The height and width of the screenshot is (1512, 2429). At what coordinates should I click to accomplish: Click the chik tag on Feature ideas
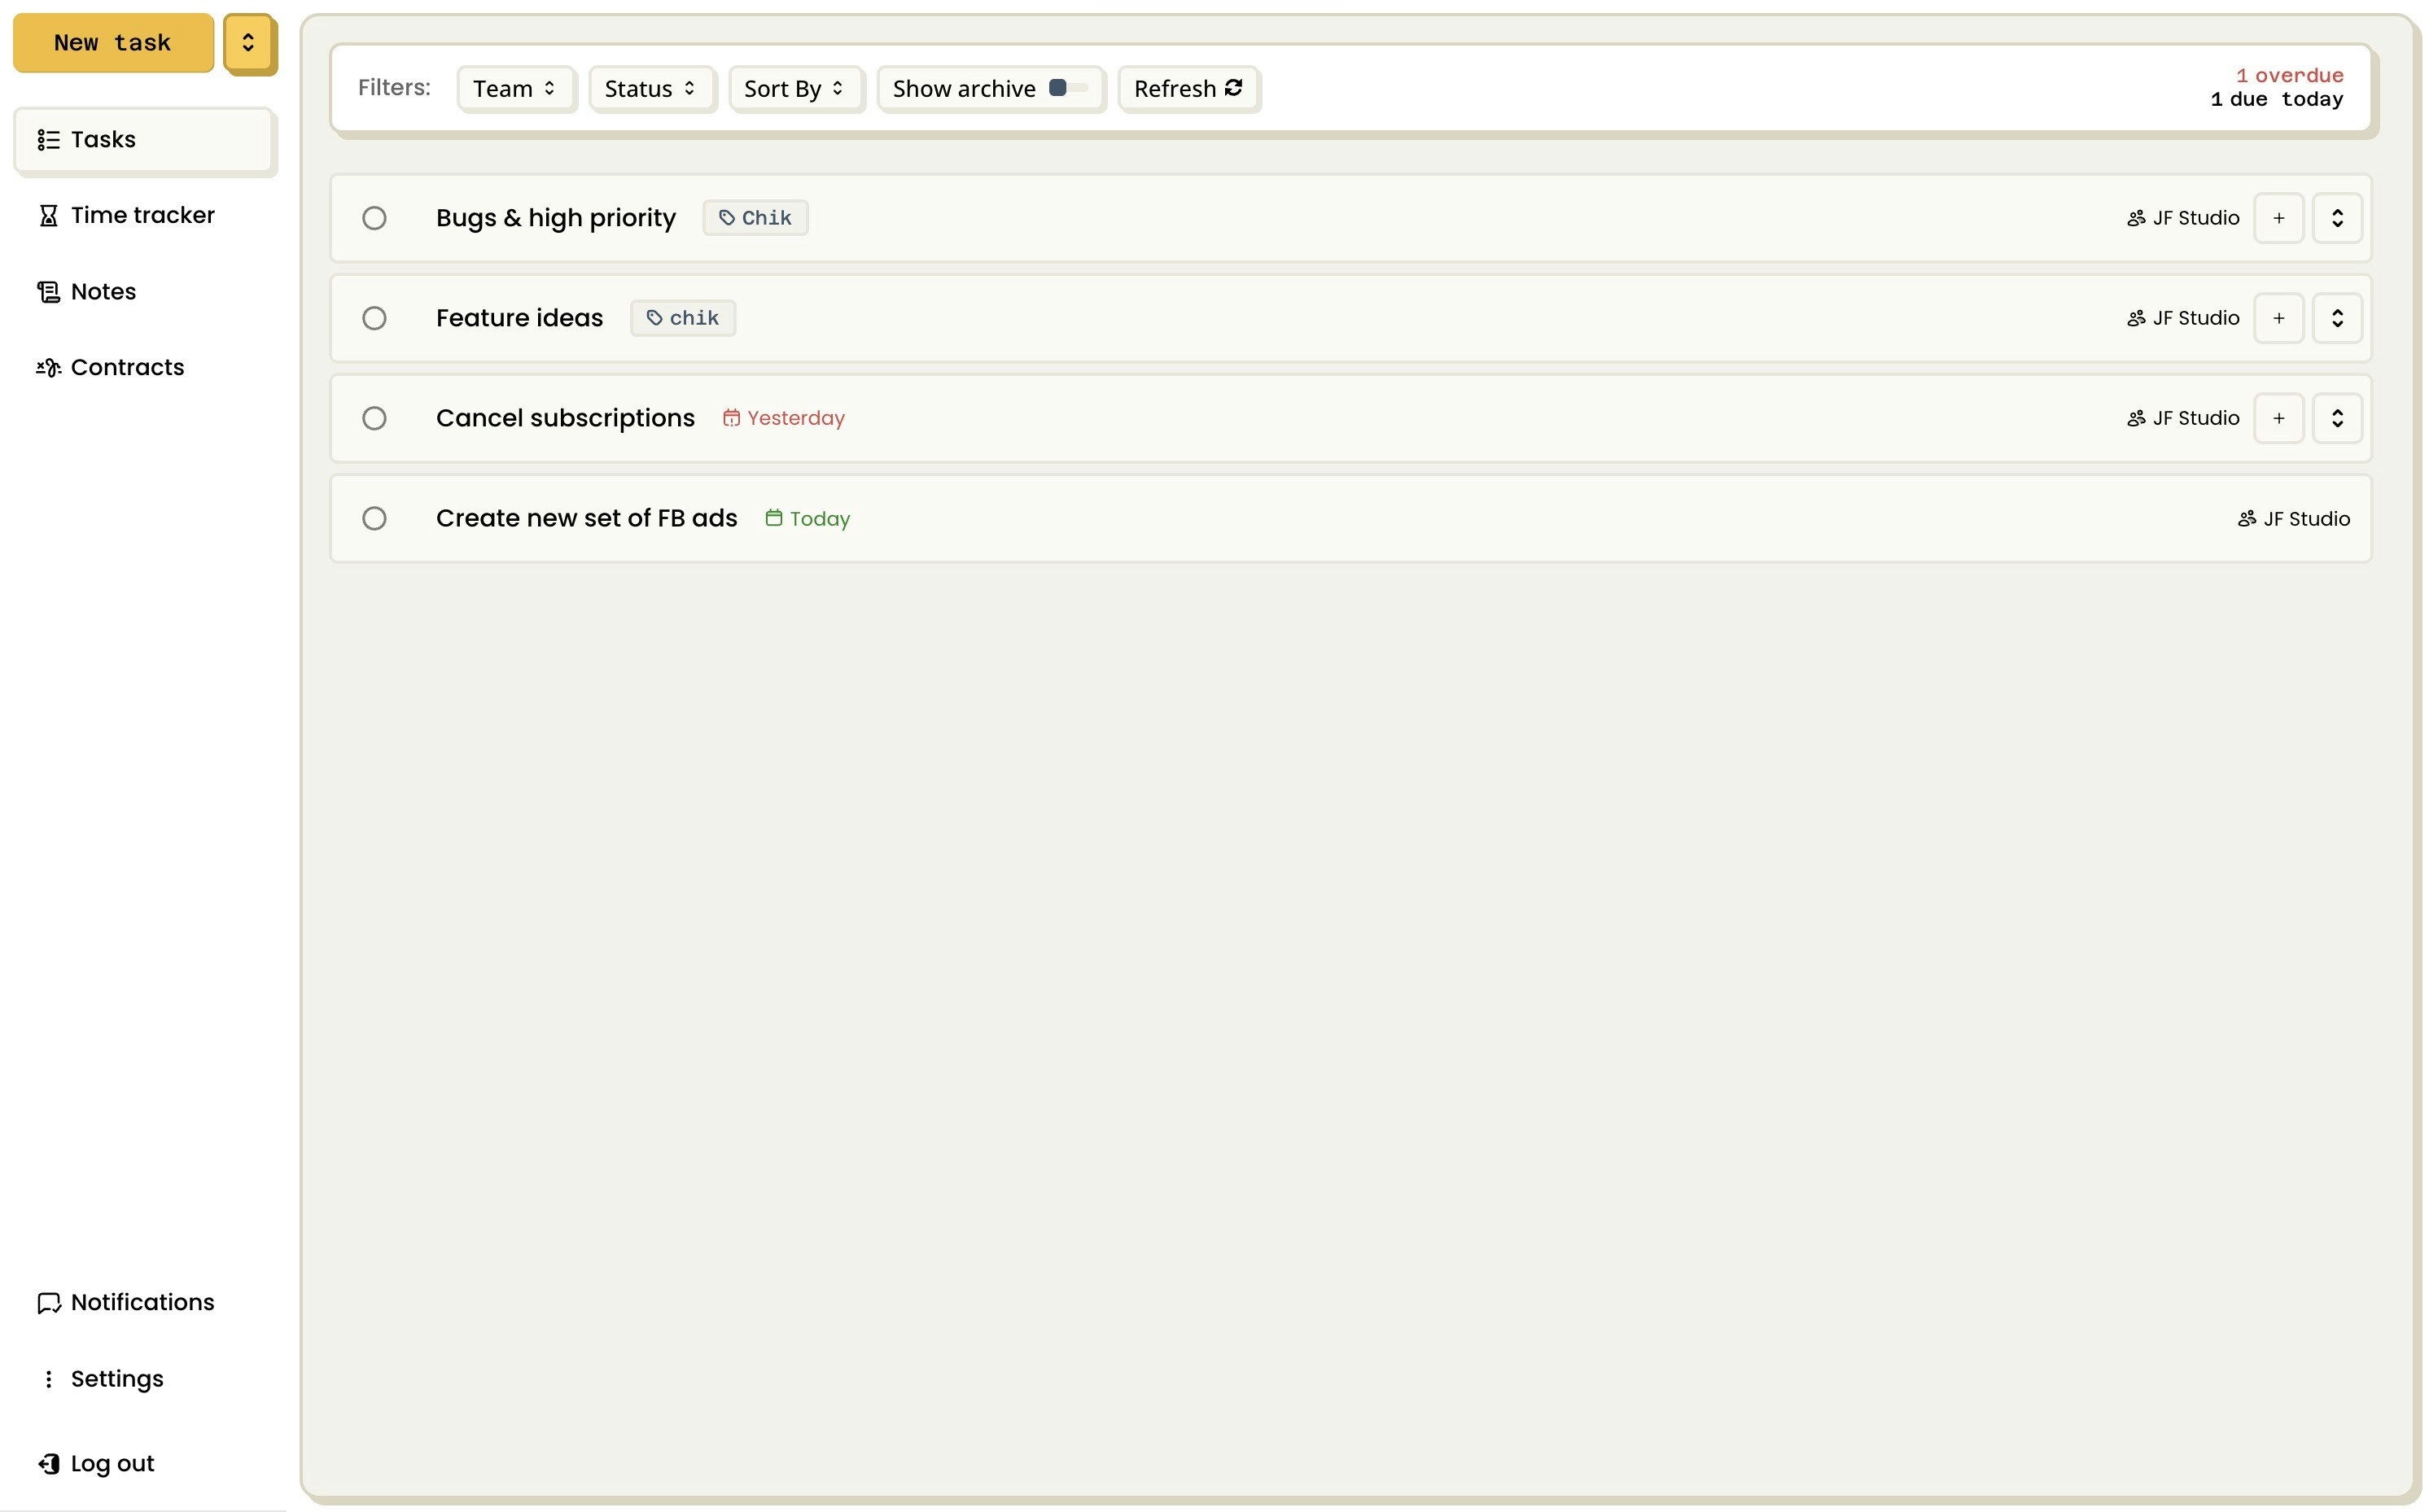pos(682,318)
